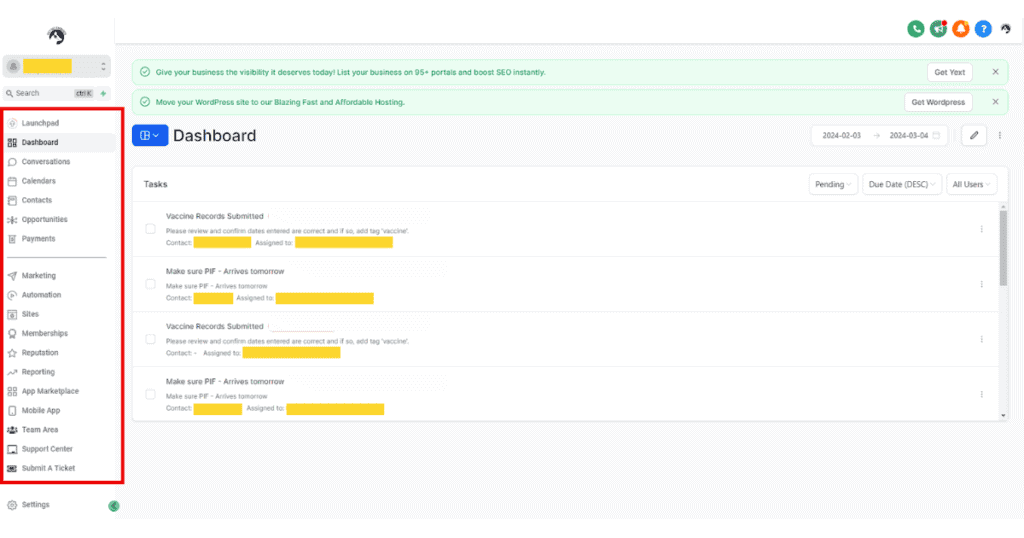Click the App Marketplace grid icon
Viewport: 1024px width, 538px height.
point(12,391)
